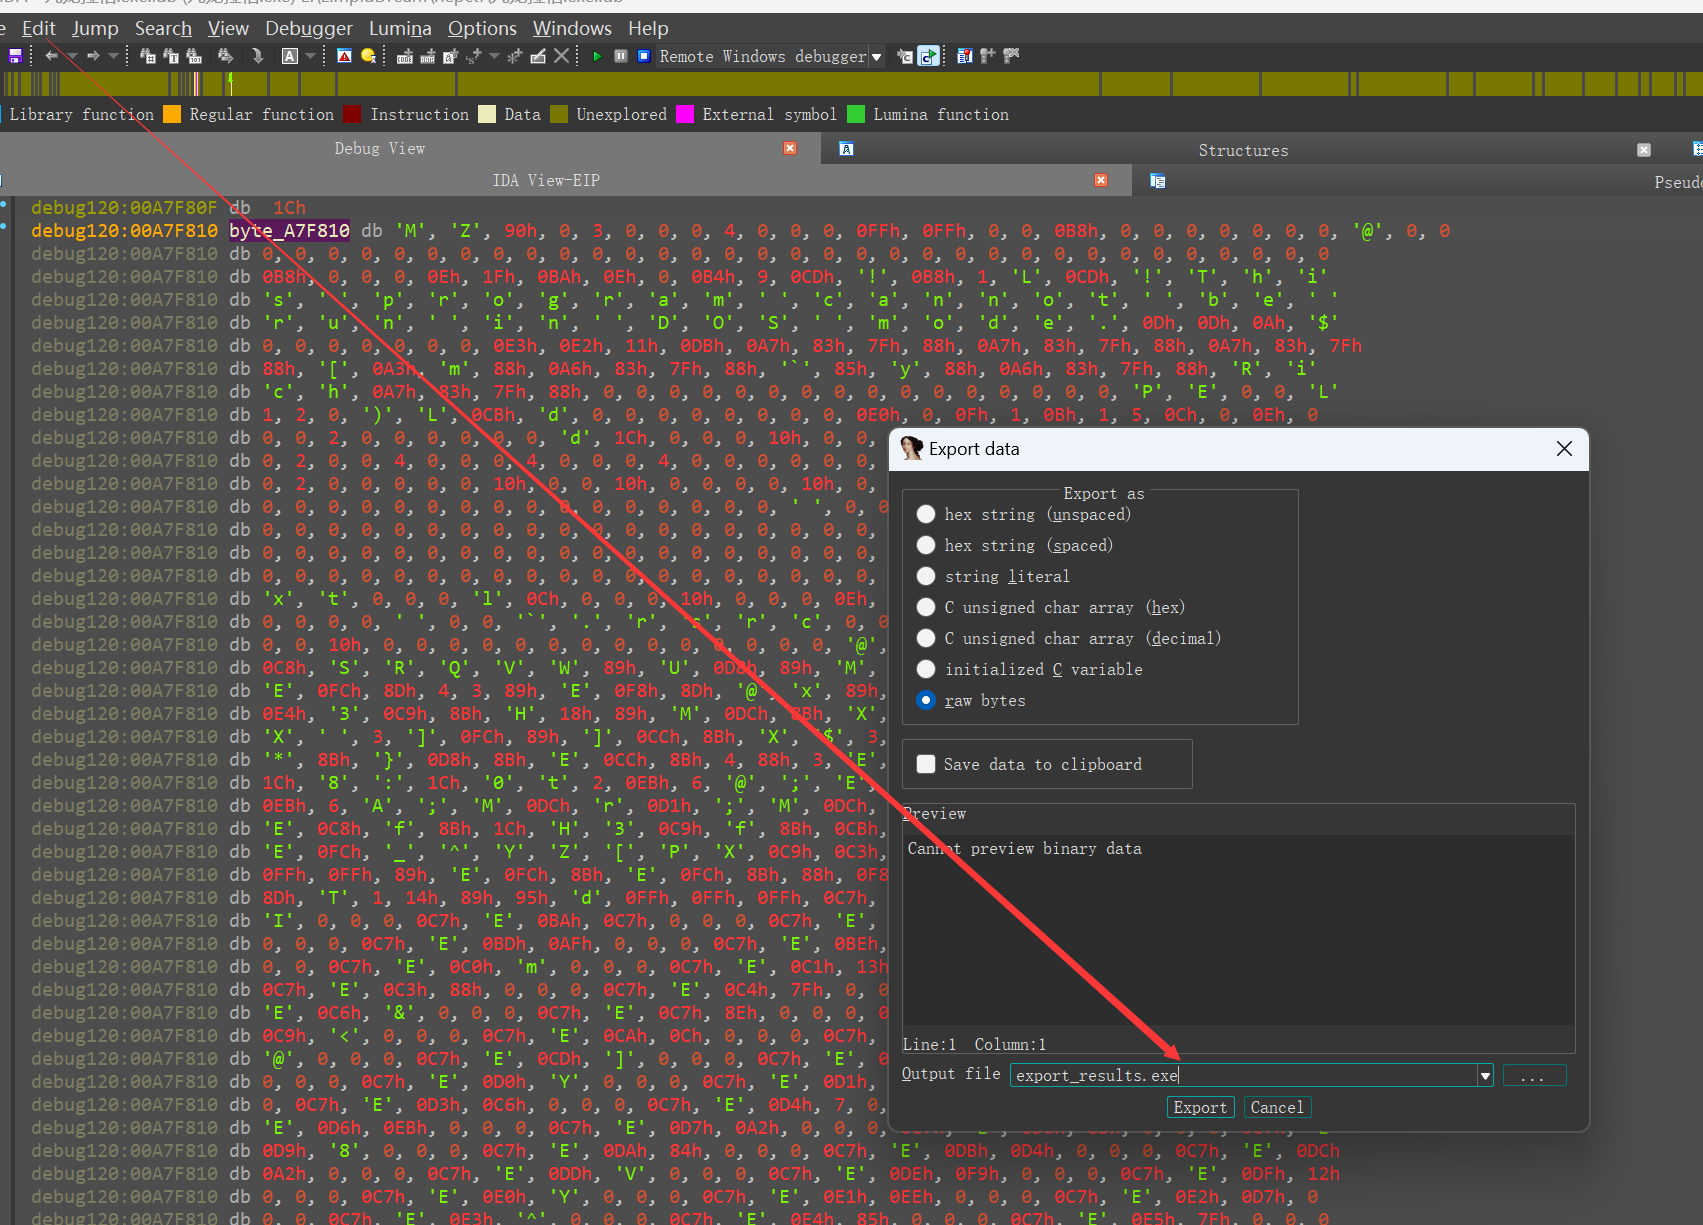This screenshot has height=1225, width=1703.
Task: Expand the Output file history dropdown
Action: click(1485, 1076)
